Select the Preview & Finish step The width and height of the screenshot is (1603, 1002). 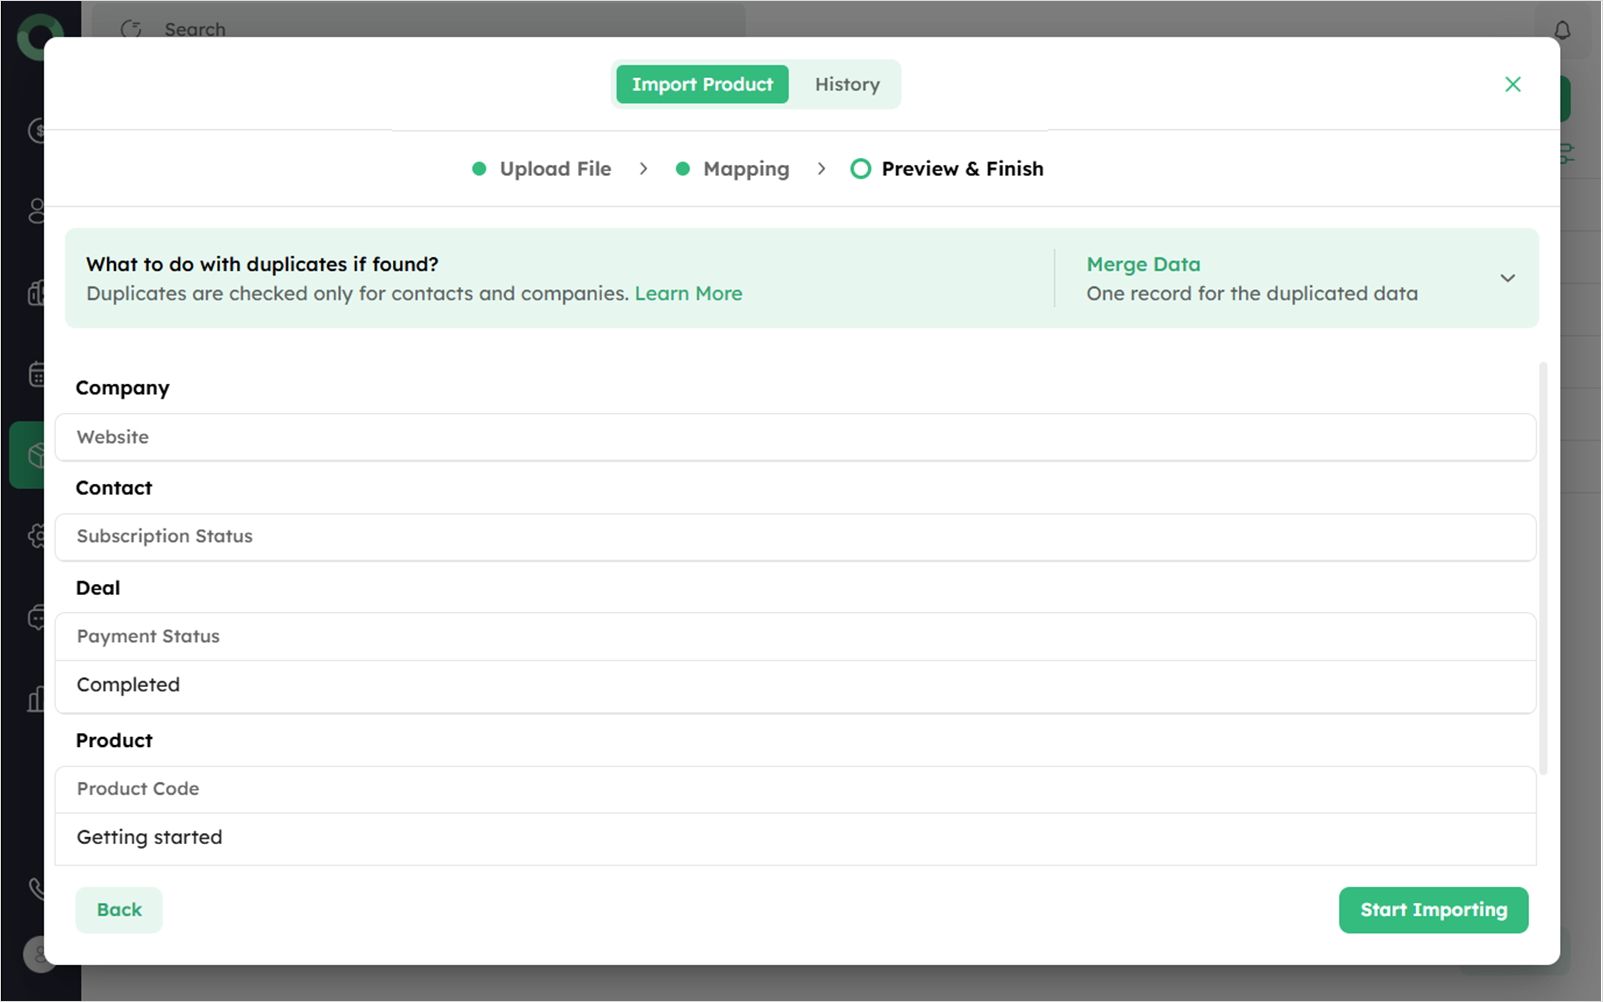tap(947, 169)
